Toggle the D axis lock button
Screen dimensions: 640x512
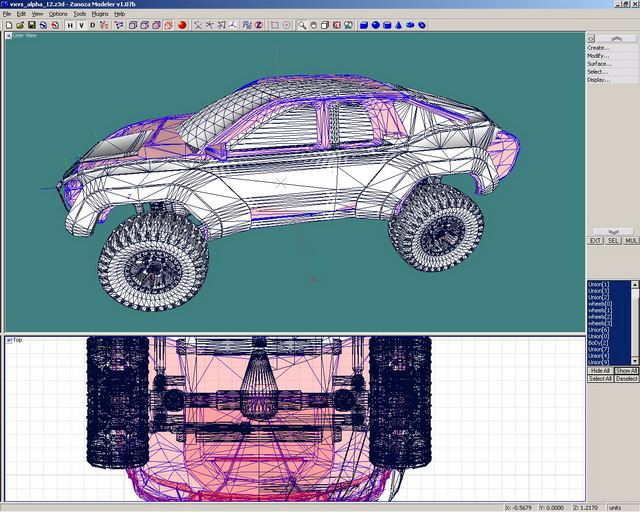[x=92, y=25]
